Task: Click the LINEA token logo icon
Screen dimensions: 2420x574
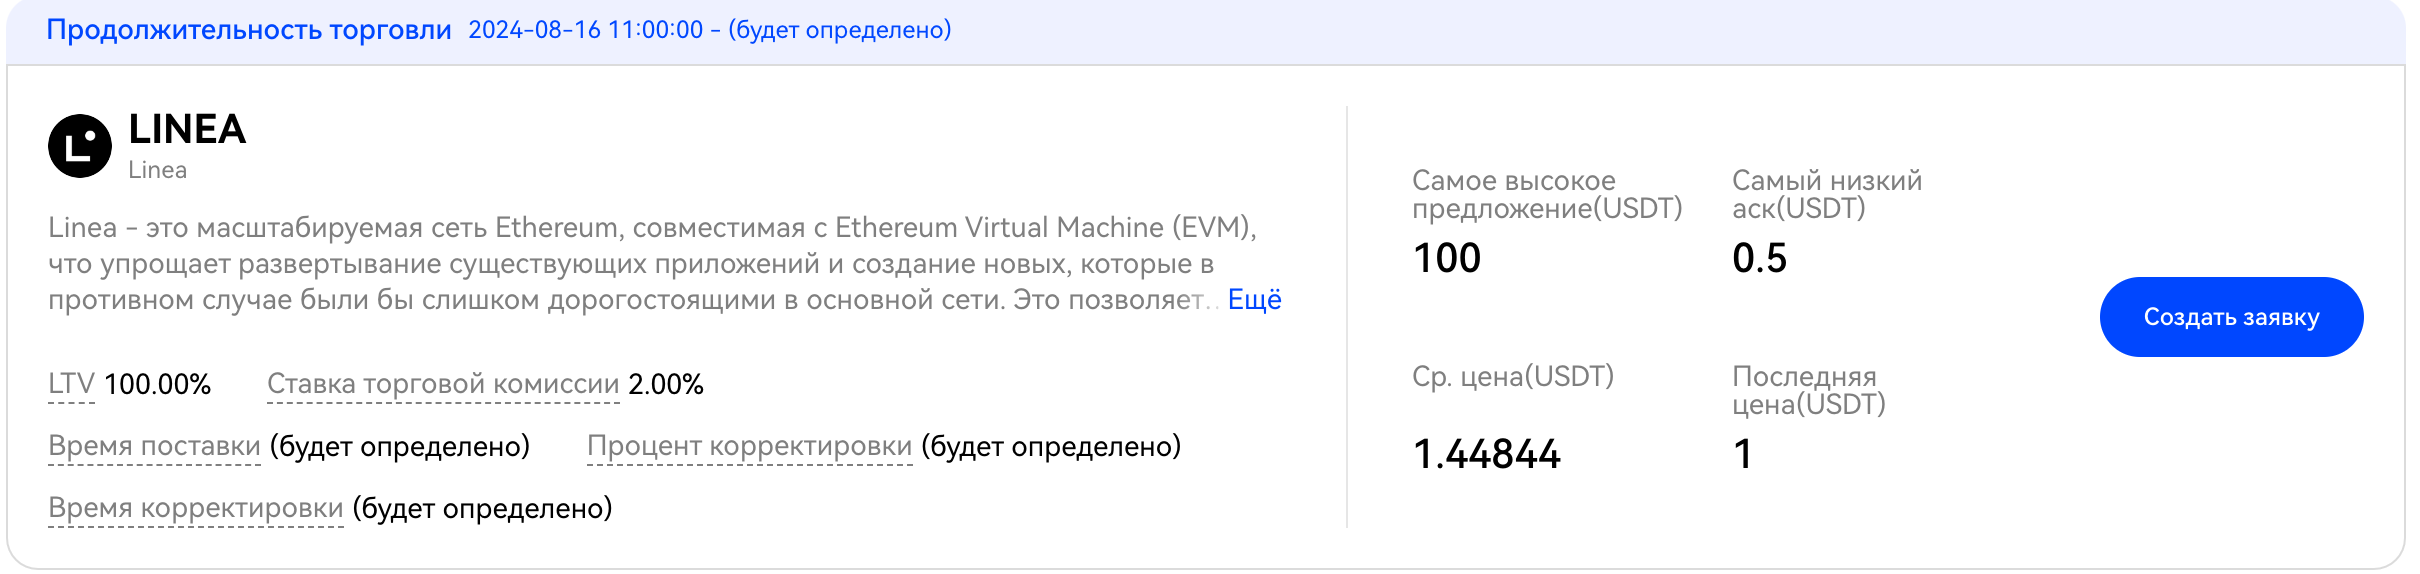Action: click(x=80, y=146)
